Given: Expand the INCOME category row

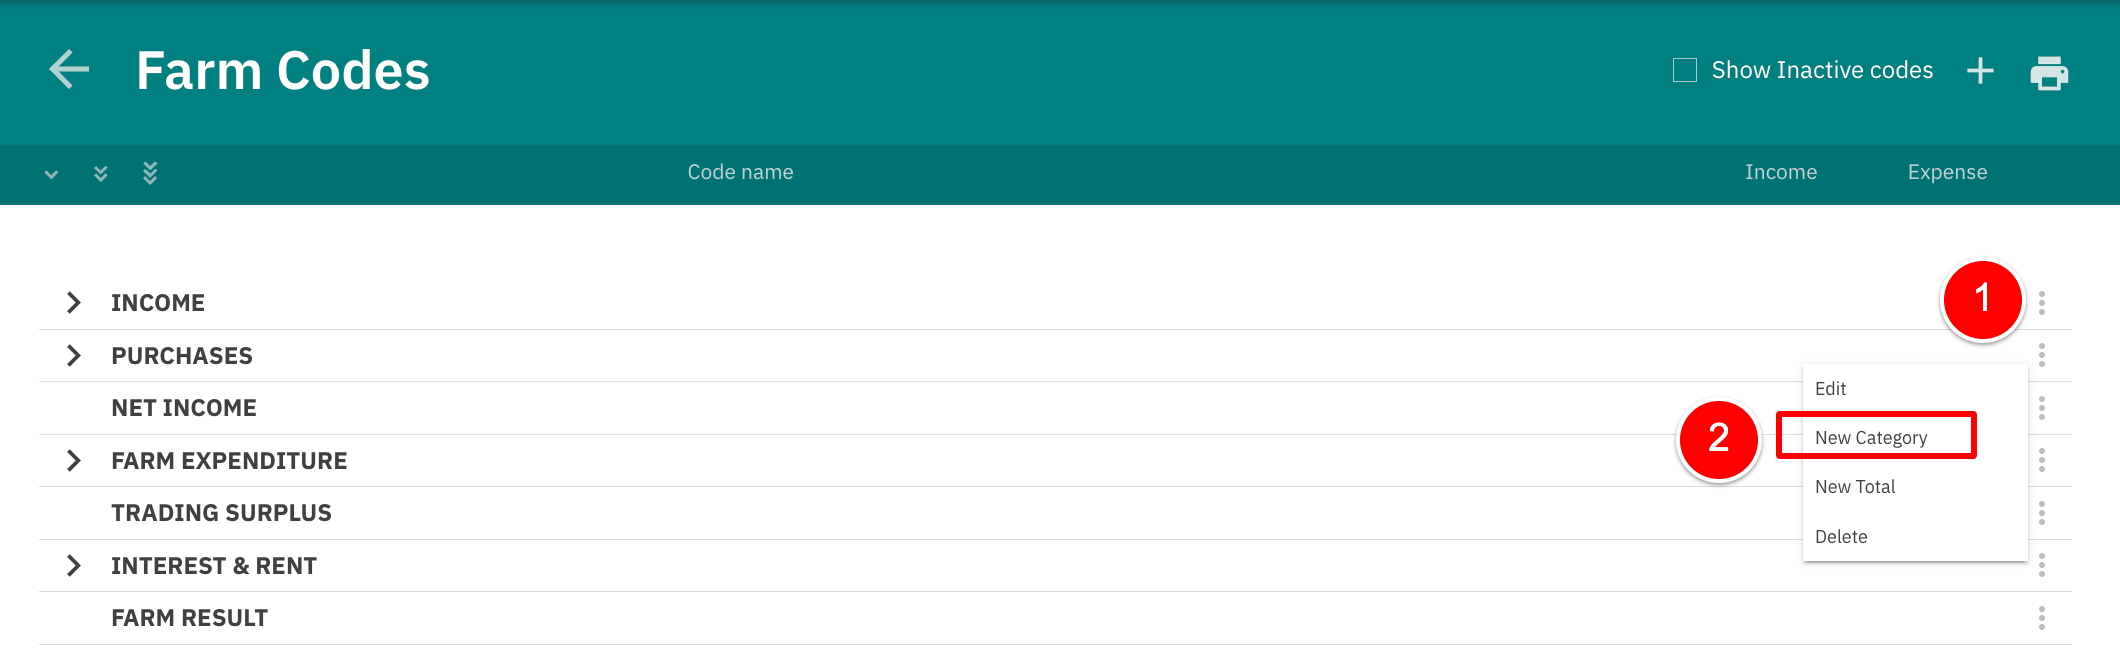Looking at the screenshot, I should 73,302.
